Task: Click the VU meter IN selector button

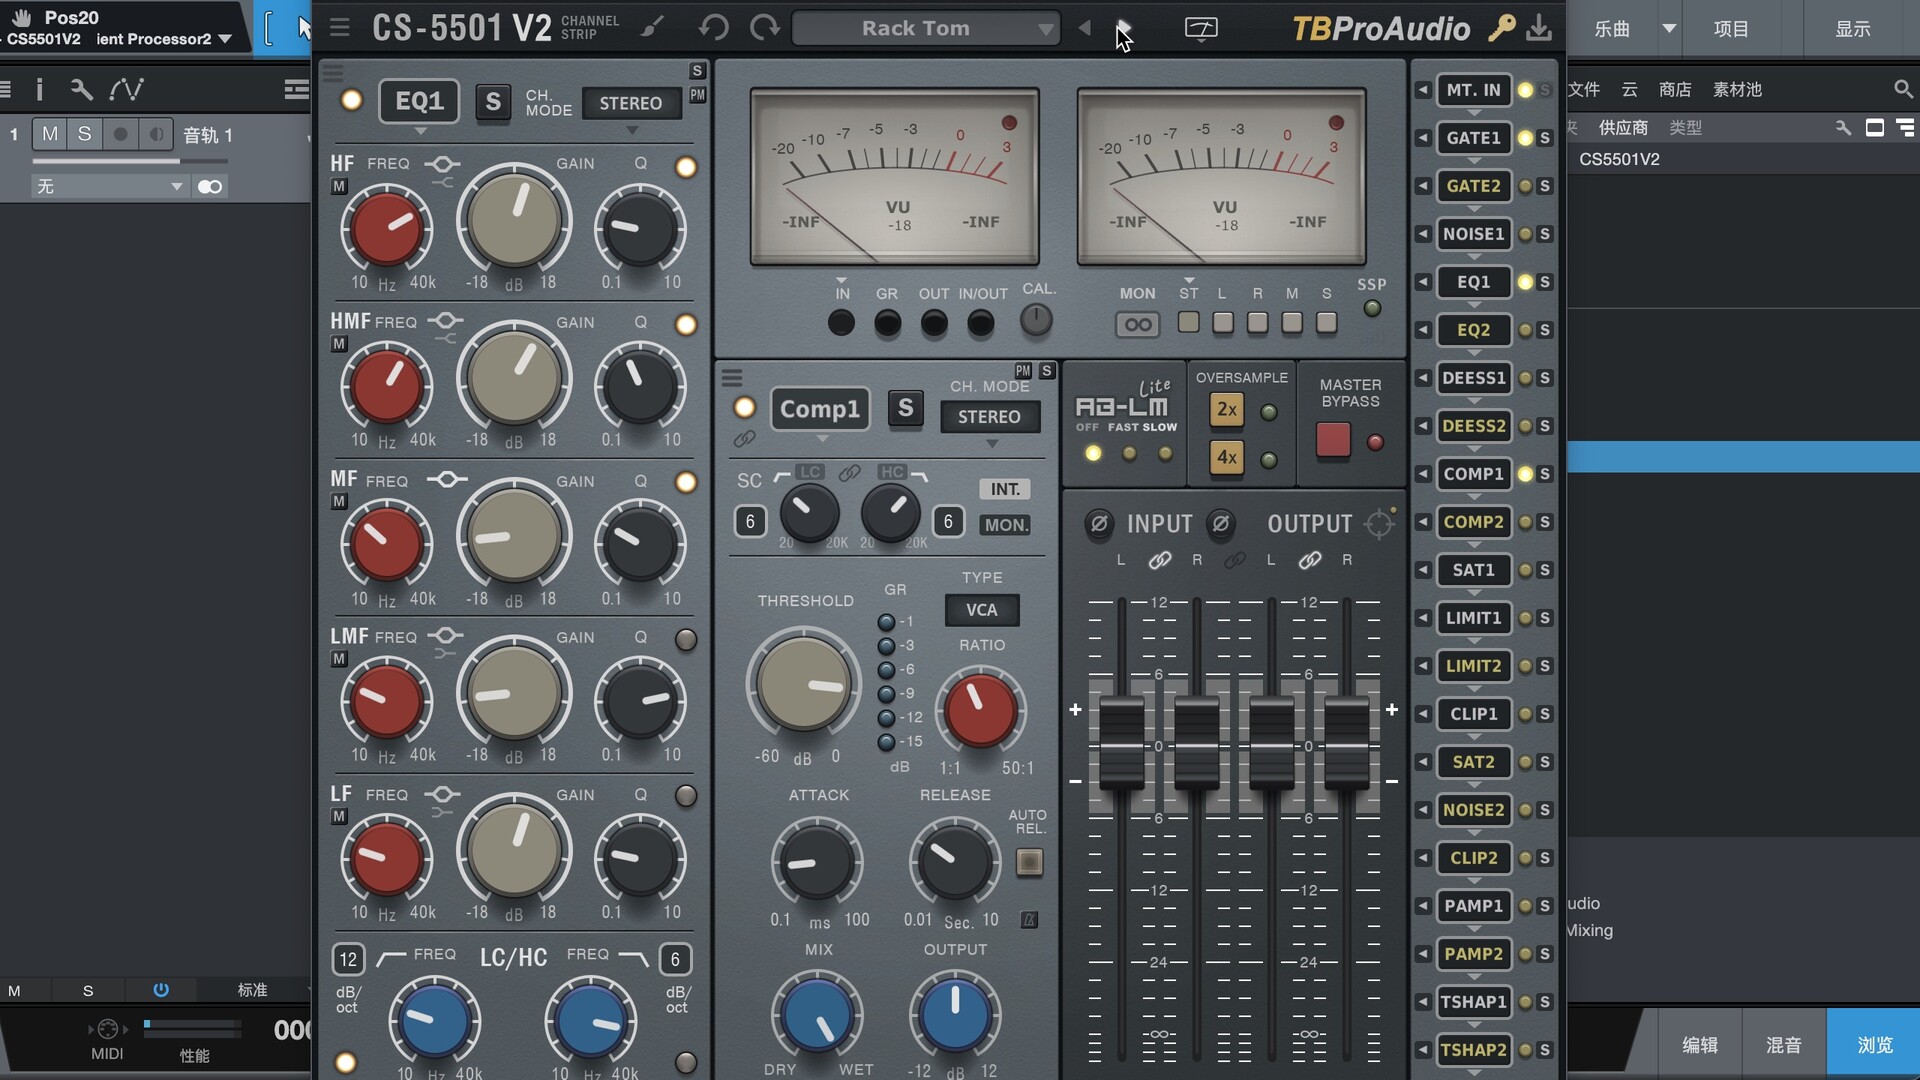Action: point(842,323)
